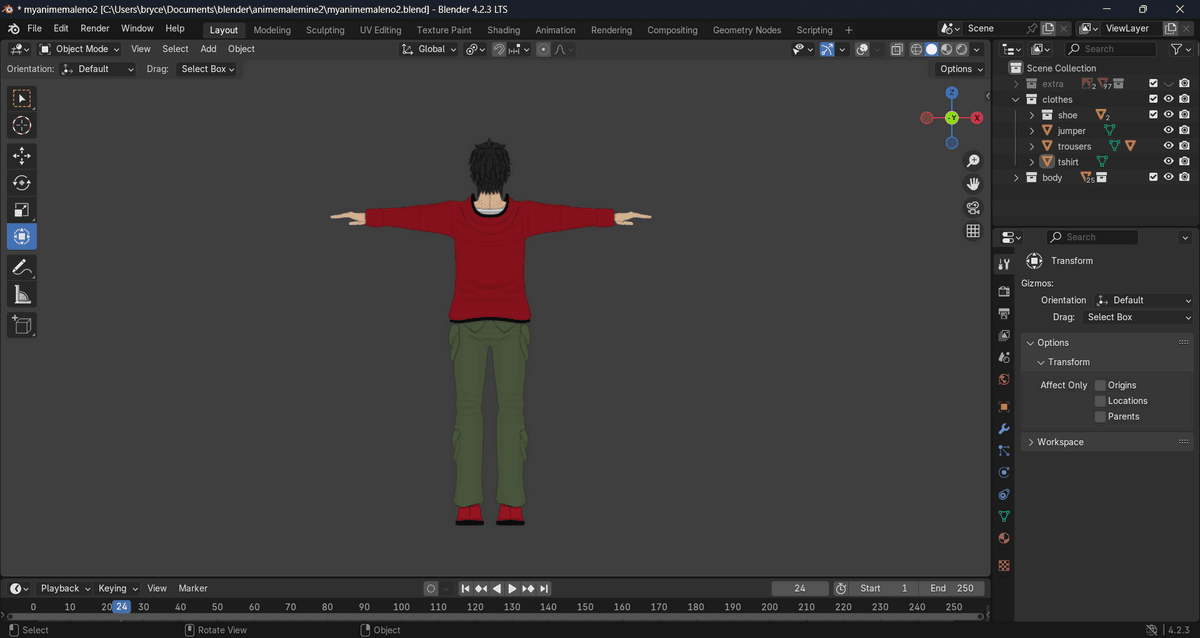Expand the body collection

click(x=1017, y=178)
